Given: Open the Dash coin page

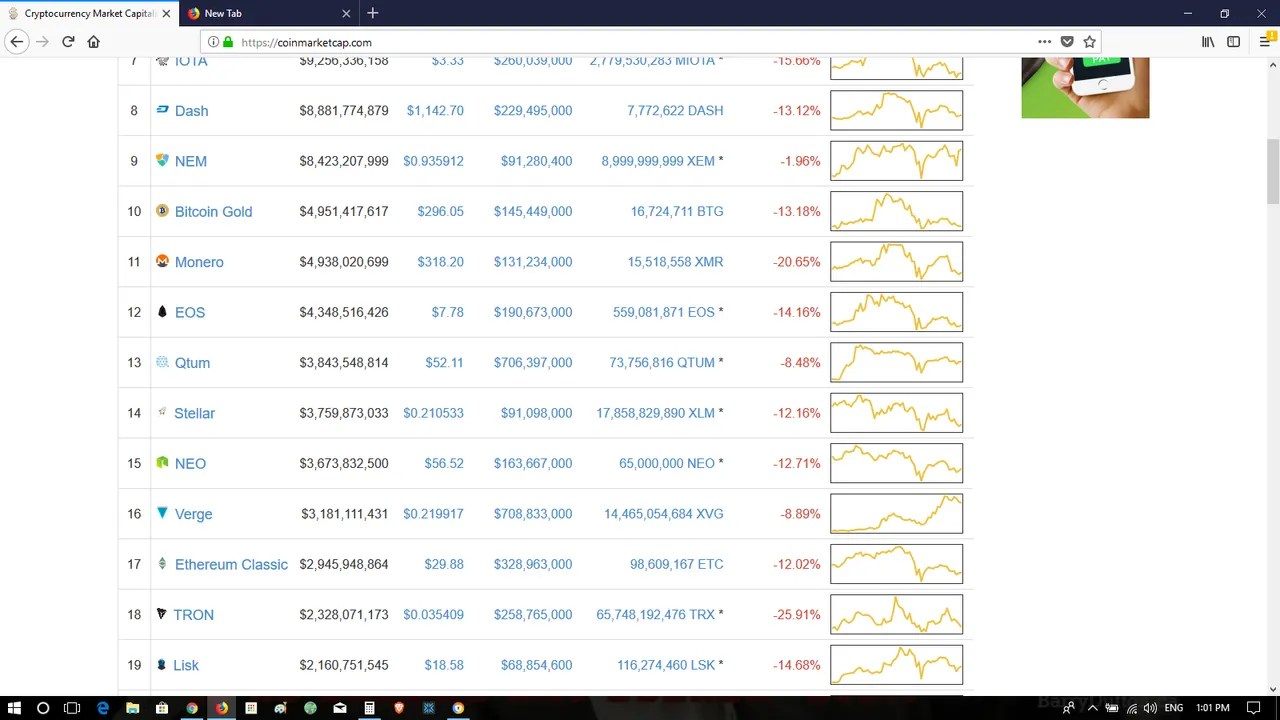Looking at the screenshot, I should tap(191, 111).
